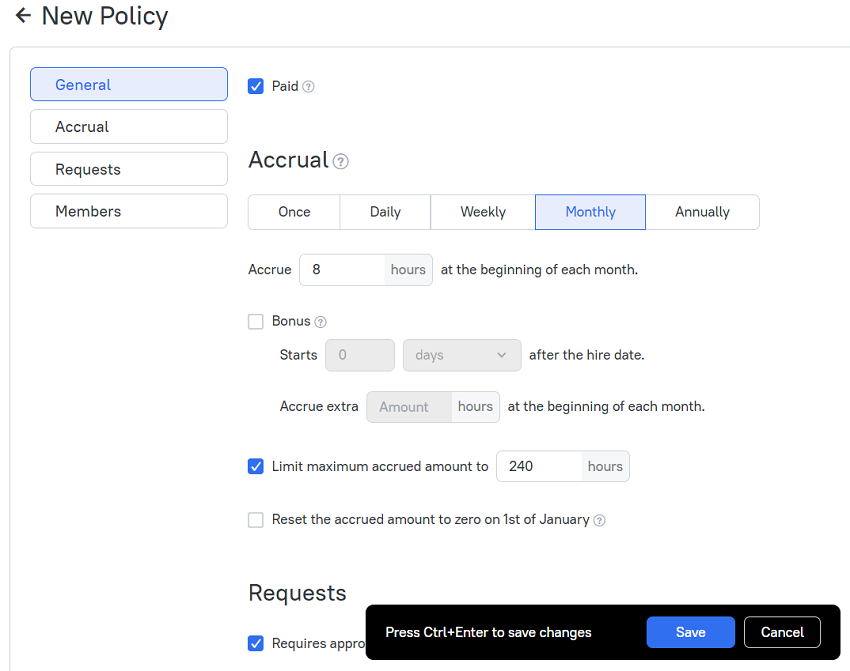Click the Accrue extra Amount field

409,407
